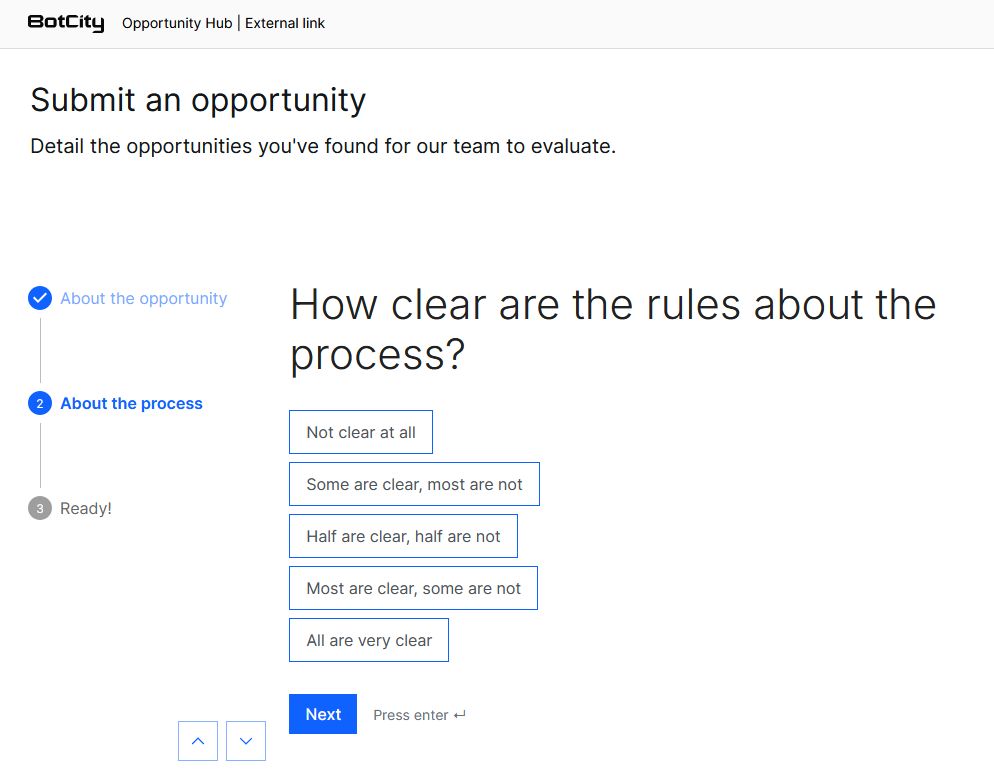994x784 pixels.
Task: Click the Opportunity Hub header link
Action: [x=177, y=23]
